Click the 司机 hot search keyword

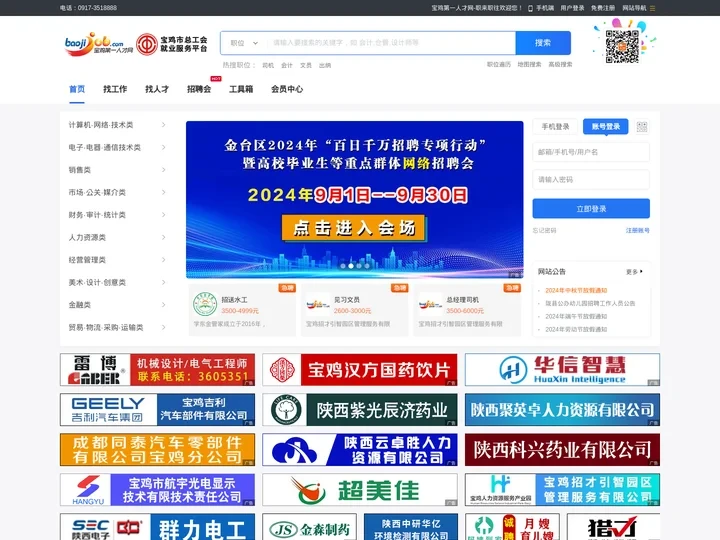[x=268, y=65]
